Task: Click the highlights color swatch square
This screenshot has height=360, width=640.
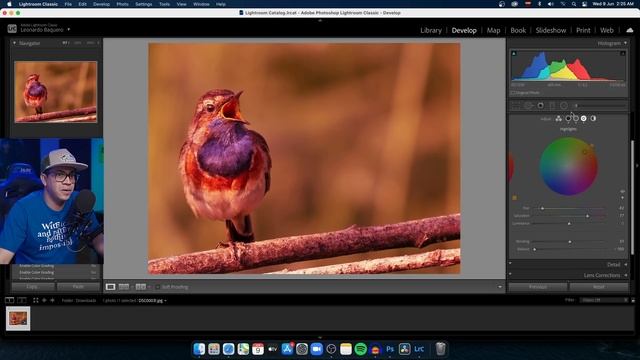Action: pos(514,198)
